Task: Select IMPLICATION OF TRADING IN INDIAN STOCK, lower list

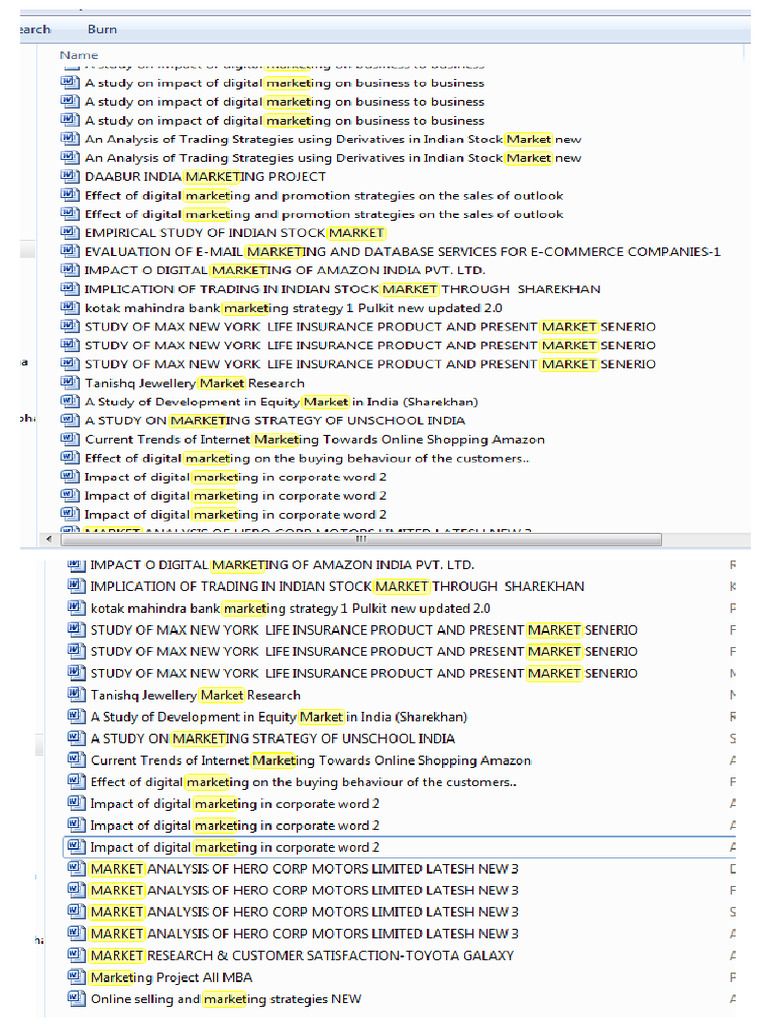Action: click(337, 586)
